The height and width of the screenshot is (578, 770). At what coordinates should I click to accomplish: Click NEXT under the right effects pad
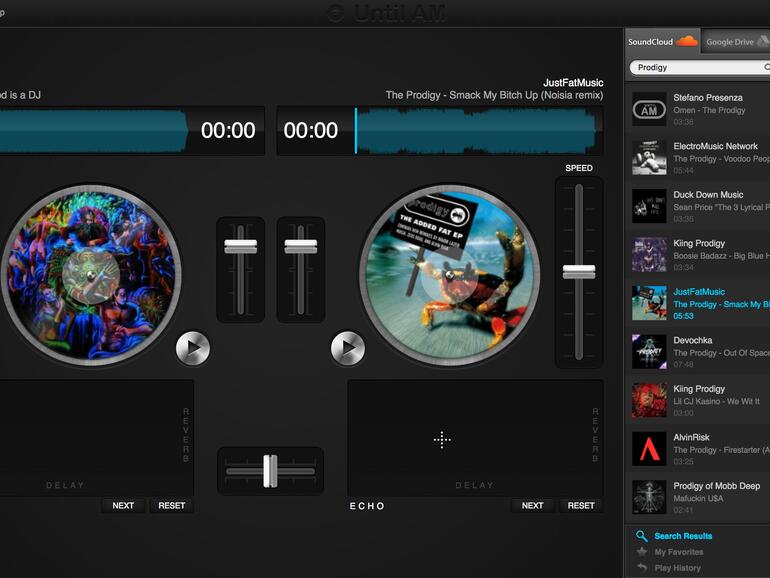click(x=533, y=505)
